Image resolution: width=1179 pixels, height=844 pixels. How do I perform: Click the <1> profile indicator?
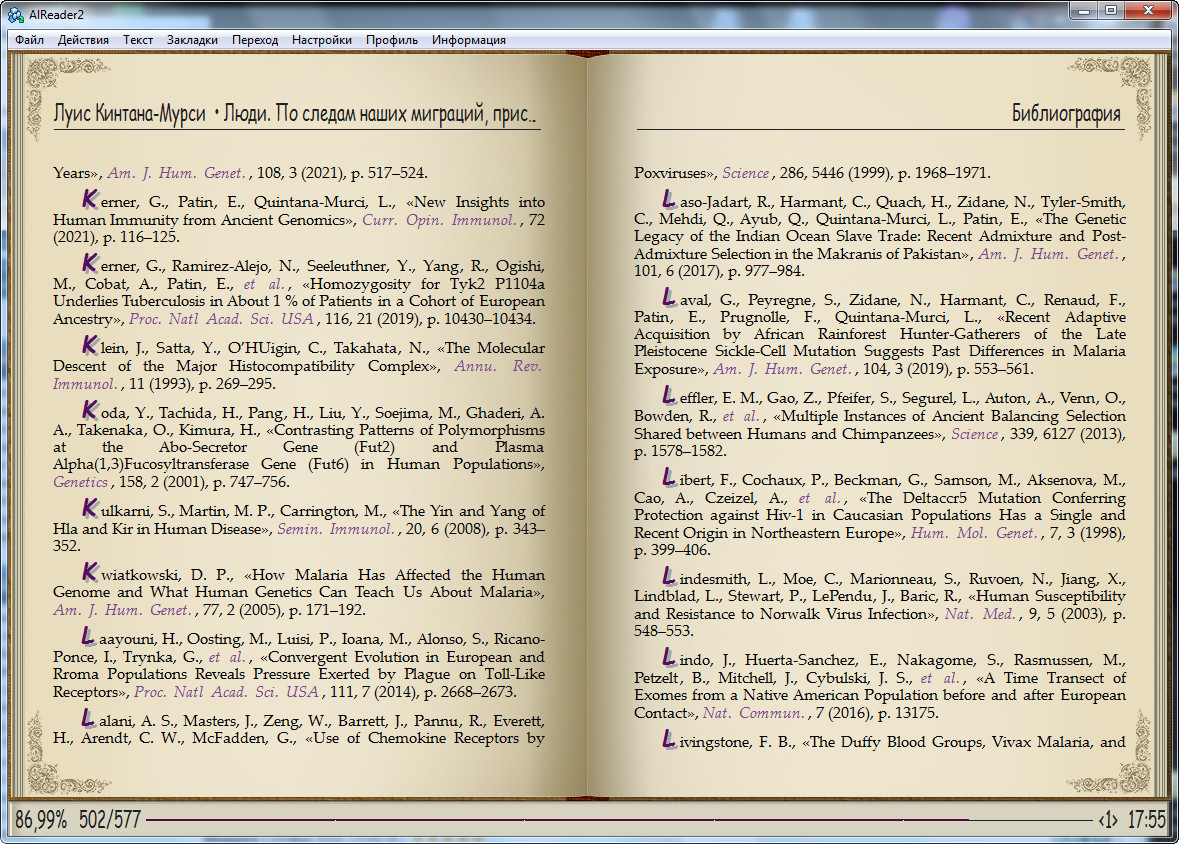[1108, 821]
